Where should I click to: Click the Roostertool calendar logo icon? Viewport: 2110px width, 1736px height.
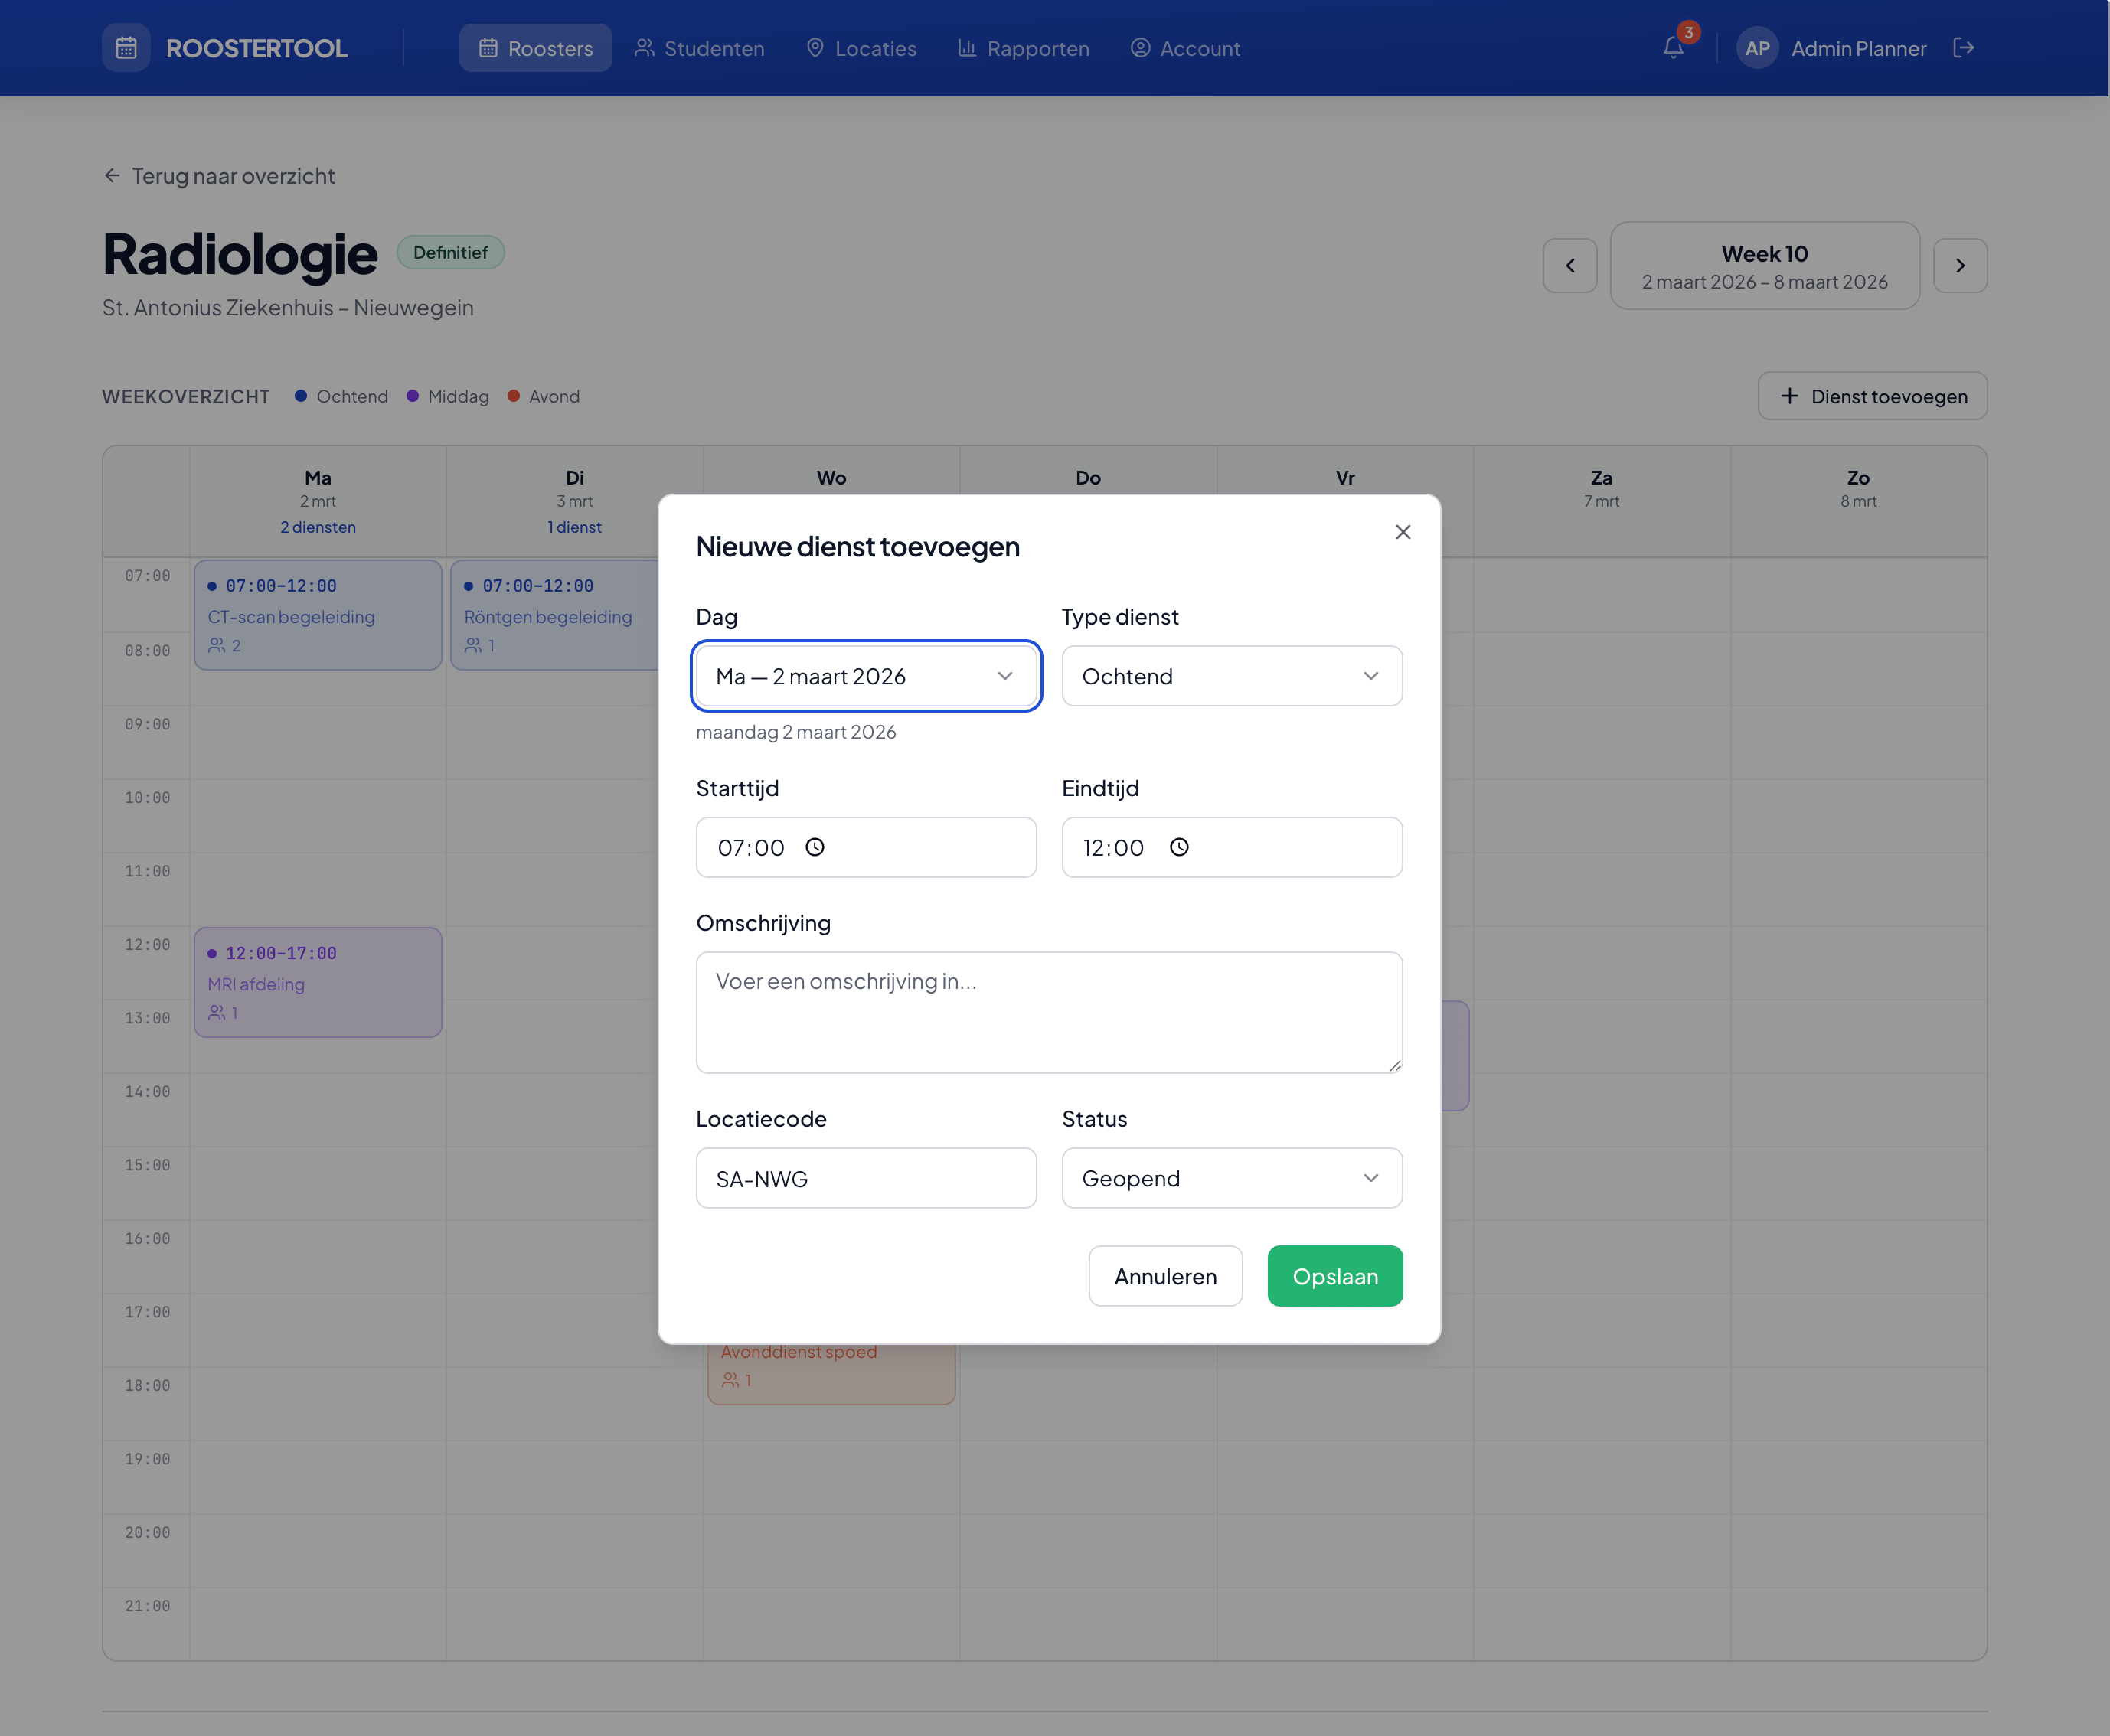pyautogui.click(x=126, y=48)
